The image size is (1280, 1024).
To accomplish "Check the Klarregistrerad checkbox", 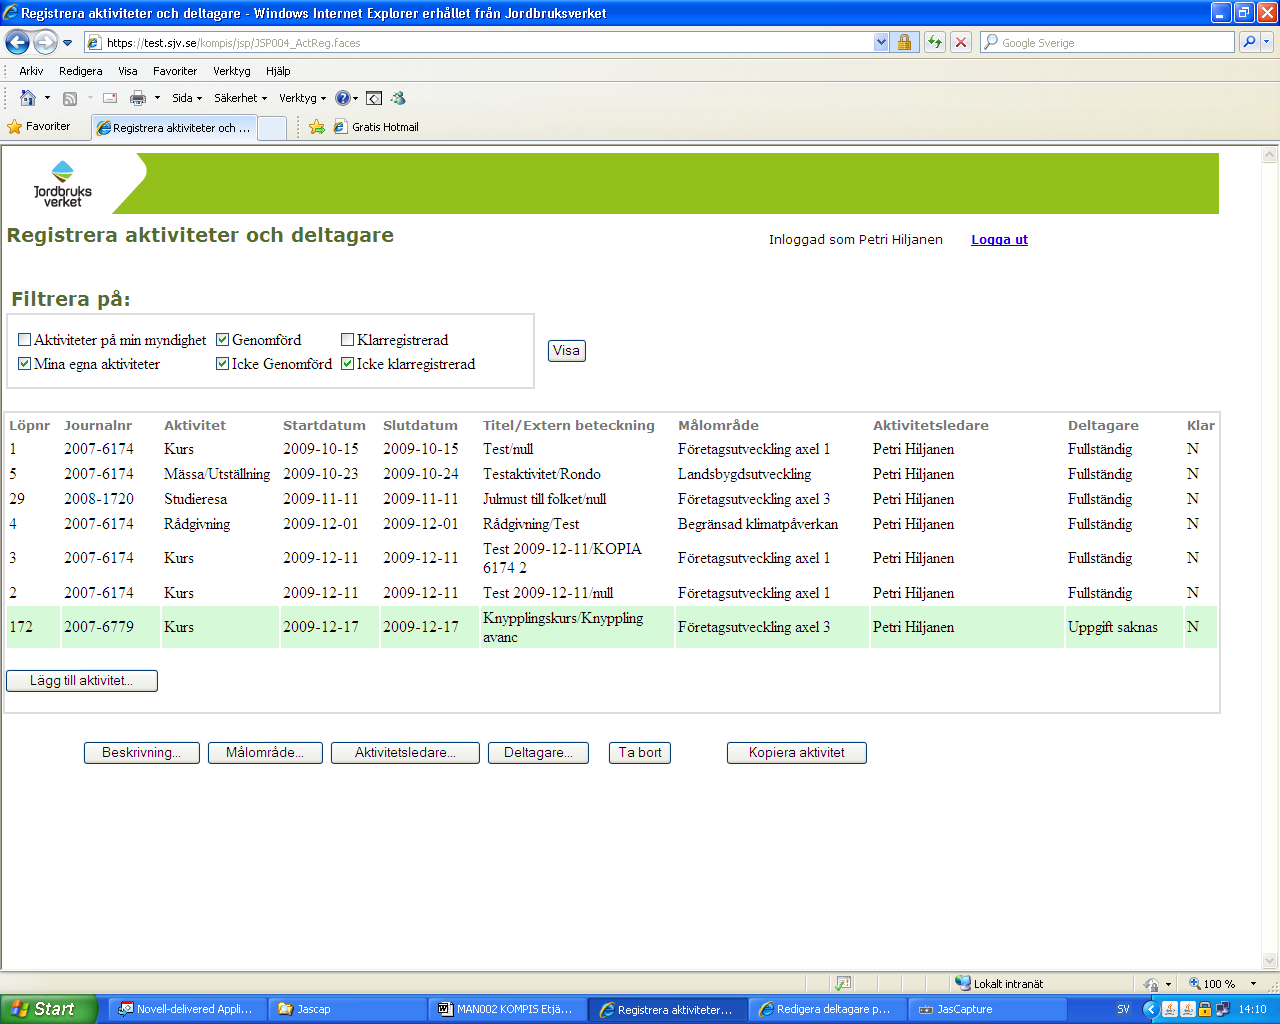I will coord(348,340).
